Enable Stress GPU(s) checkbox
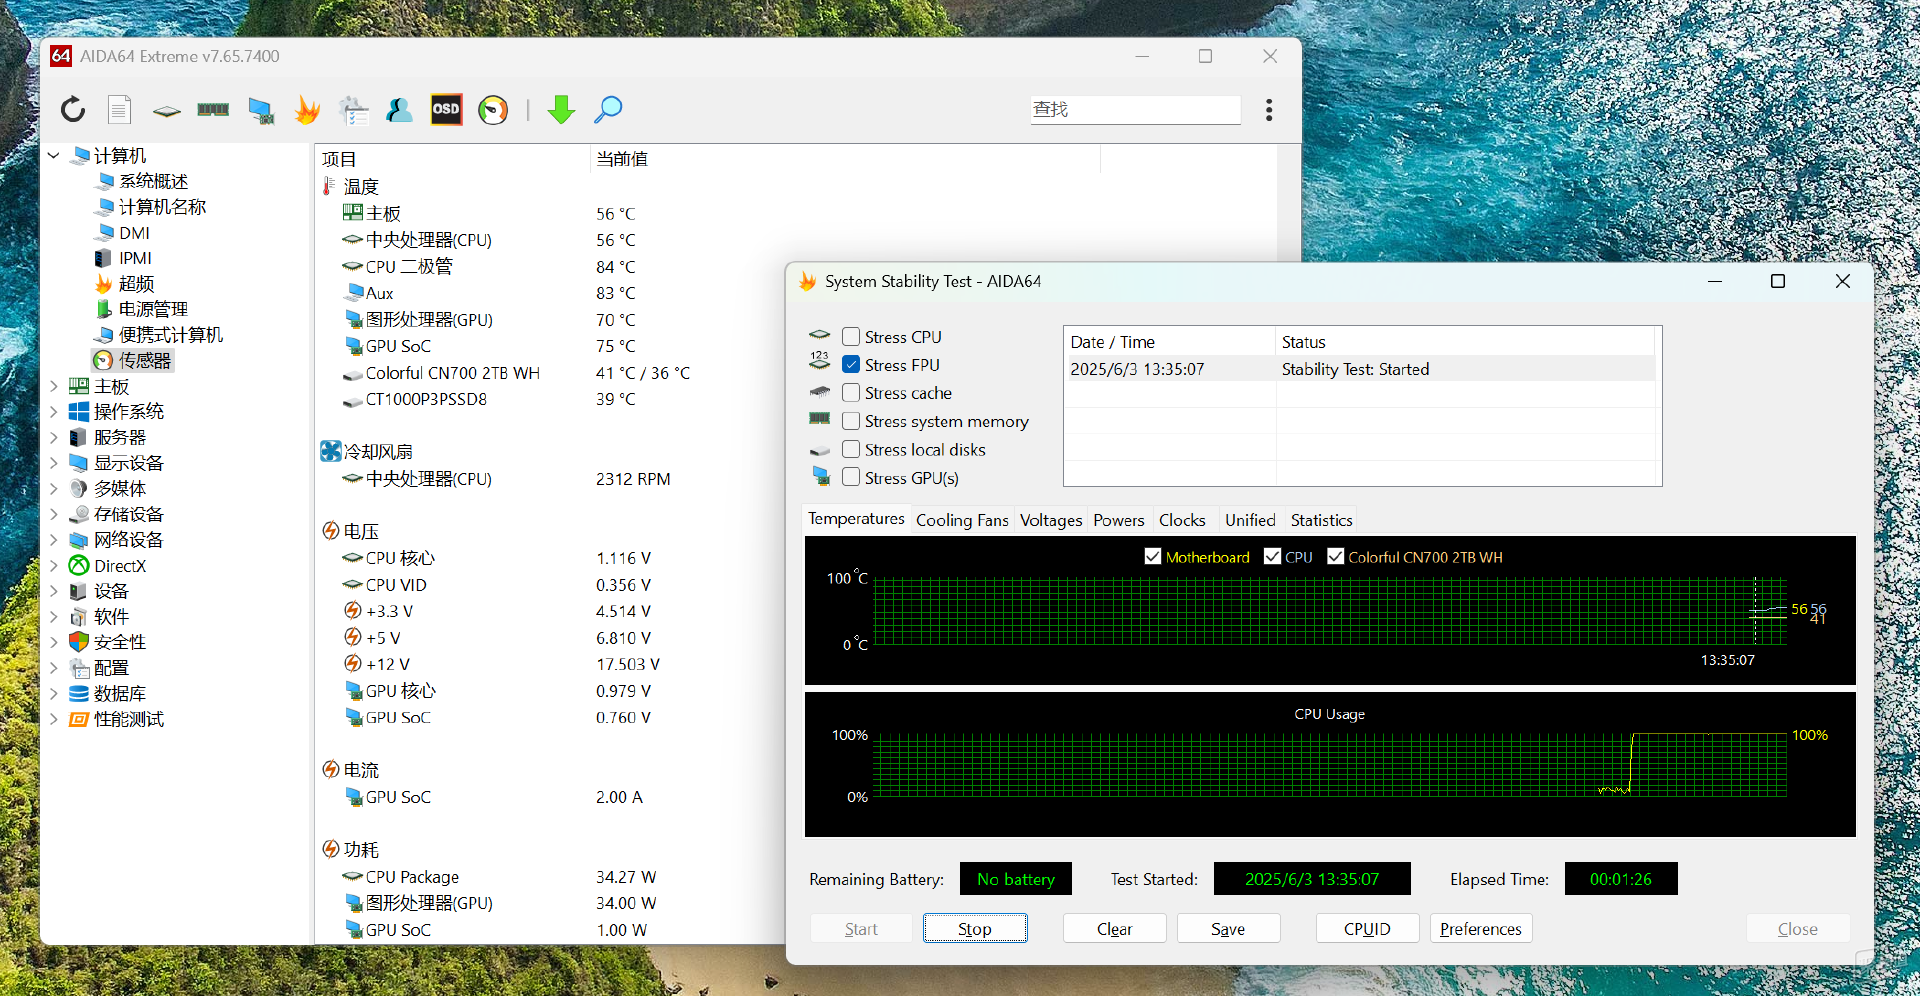The width and height of the screenshot is (1920, 996). 851,477
